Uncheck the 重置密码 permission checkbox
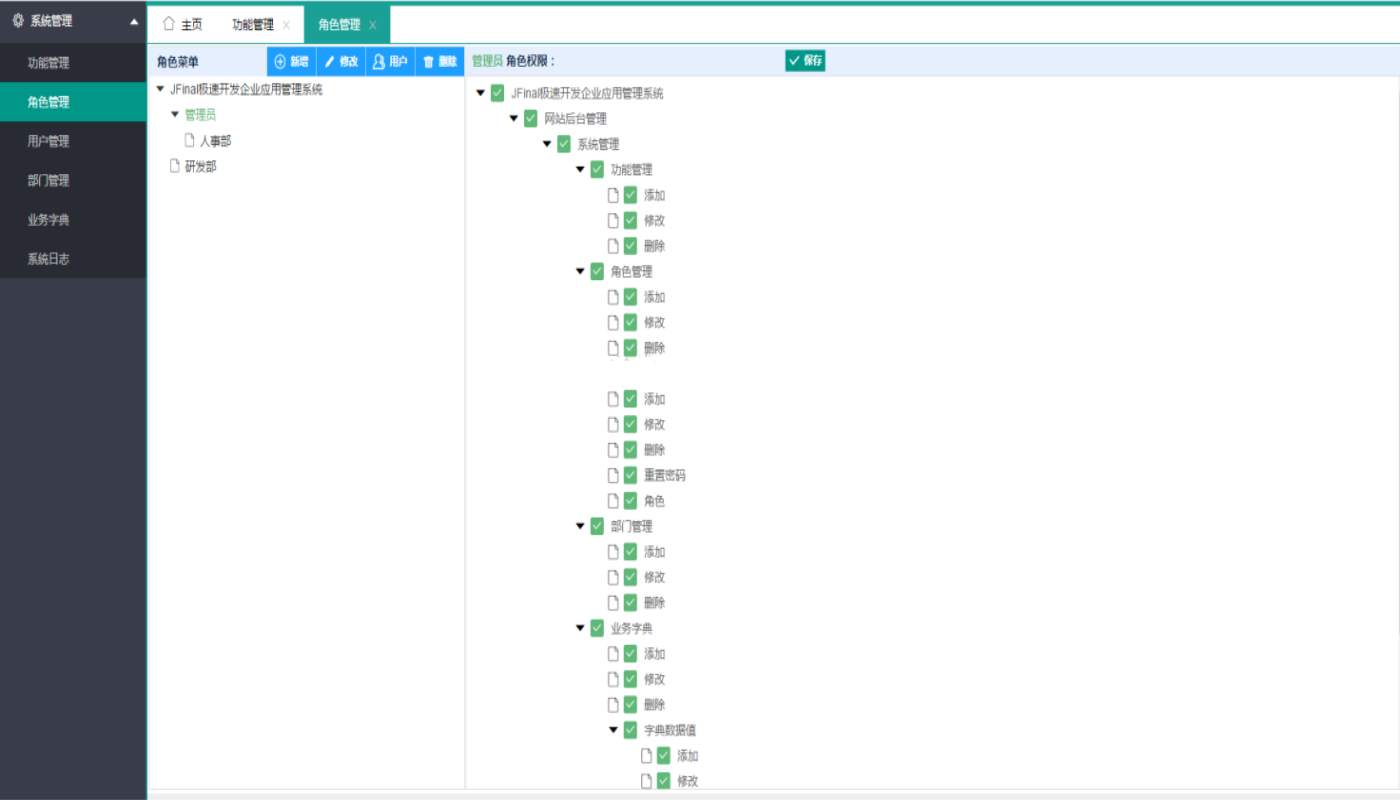 tap(630, 475)
